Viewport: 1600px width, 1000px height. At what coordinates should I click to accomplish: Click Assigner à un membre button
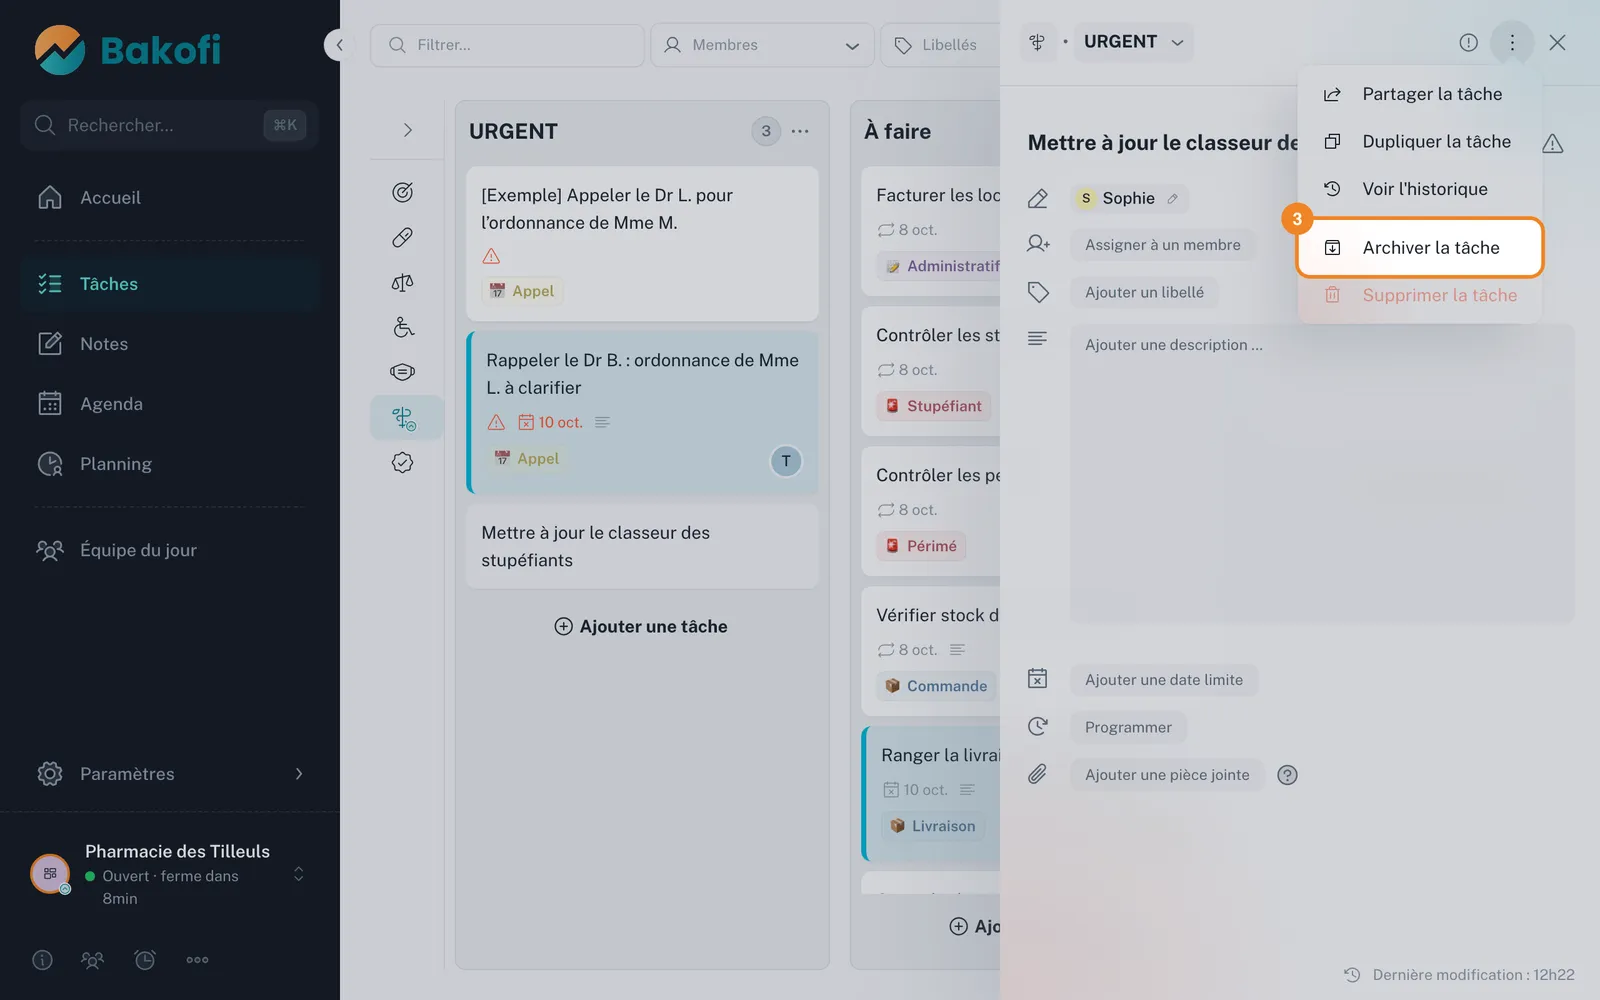coord(1163,245)
